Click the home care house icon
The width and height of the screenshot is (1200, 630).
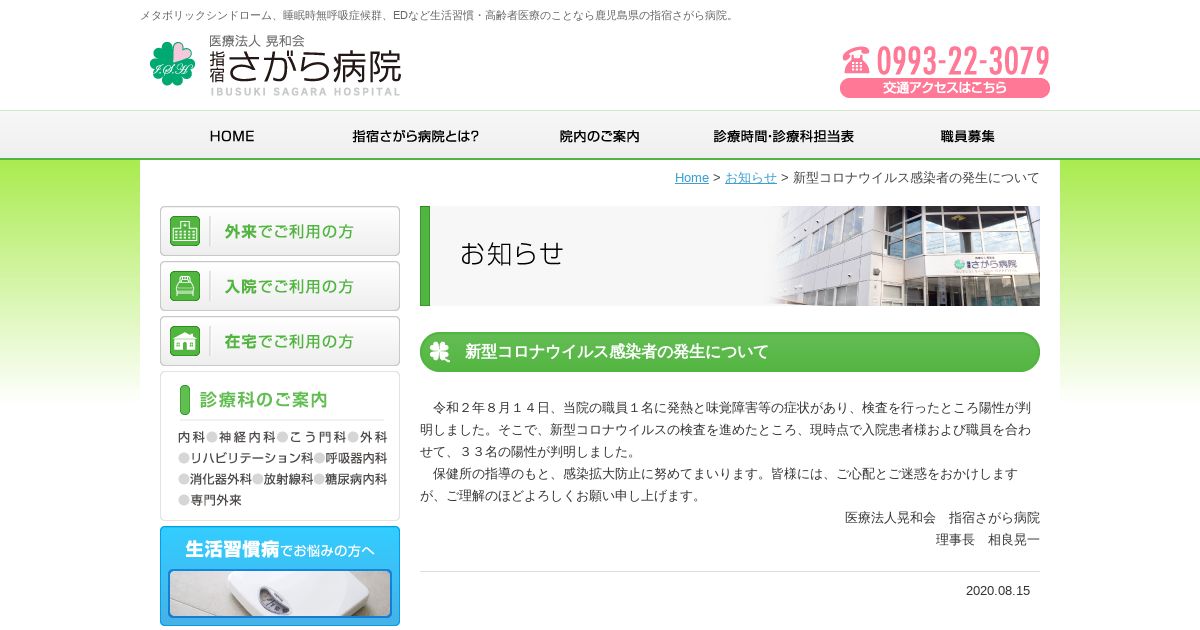pos(185,341)
